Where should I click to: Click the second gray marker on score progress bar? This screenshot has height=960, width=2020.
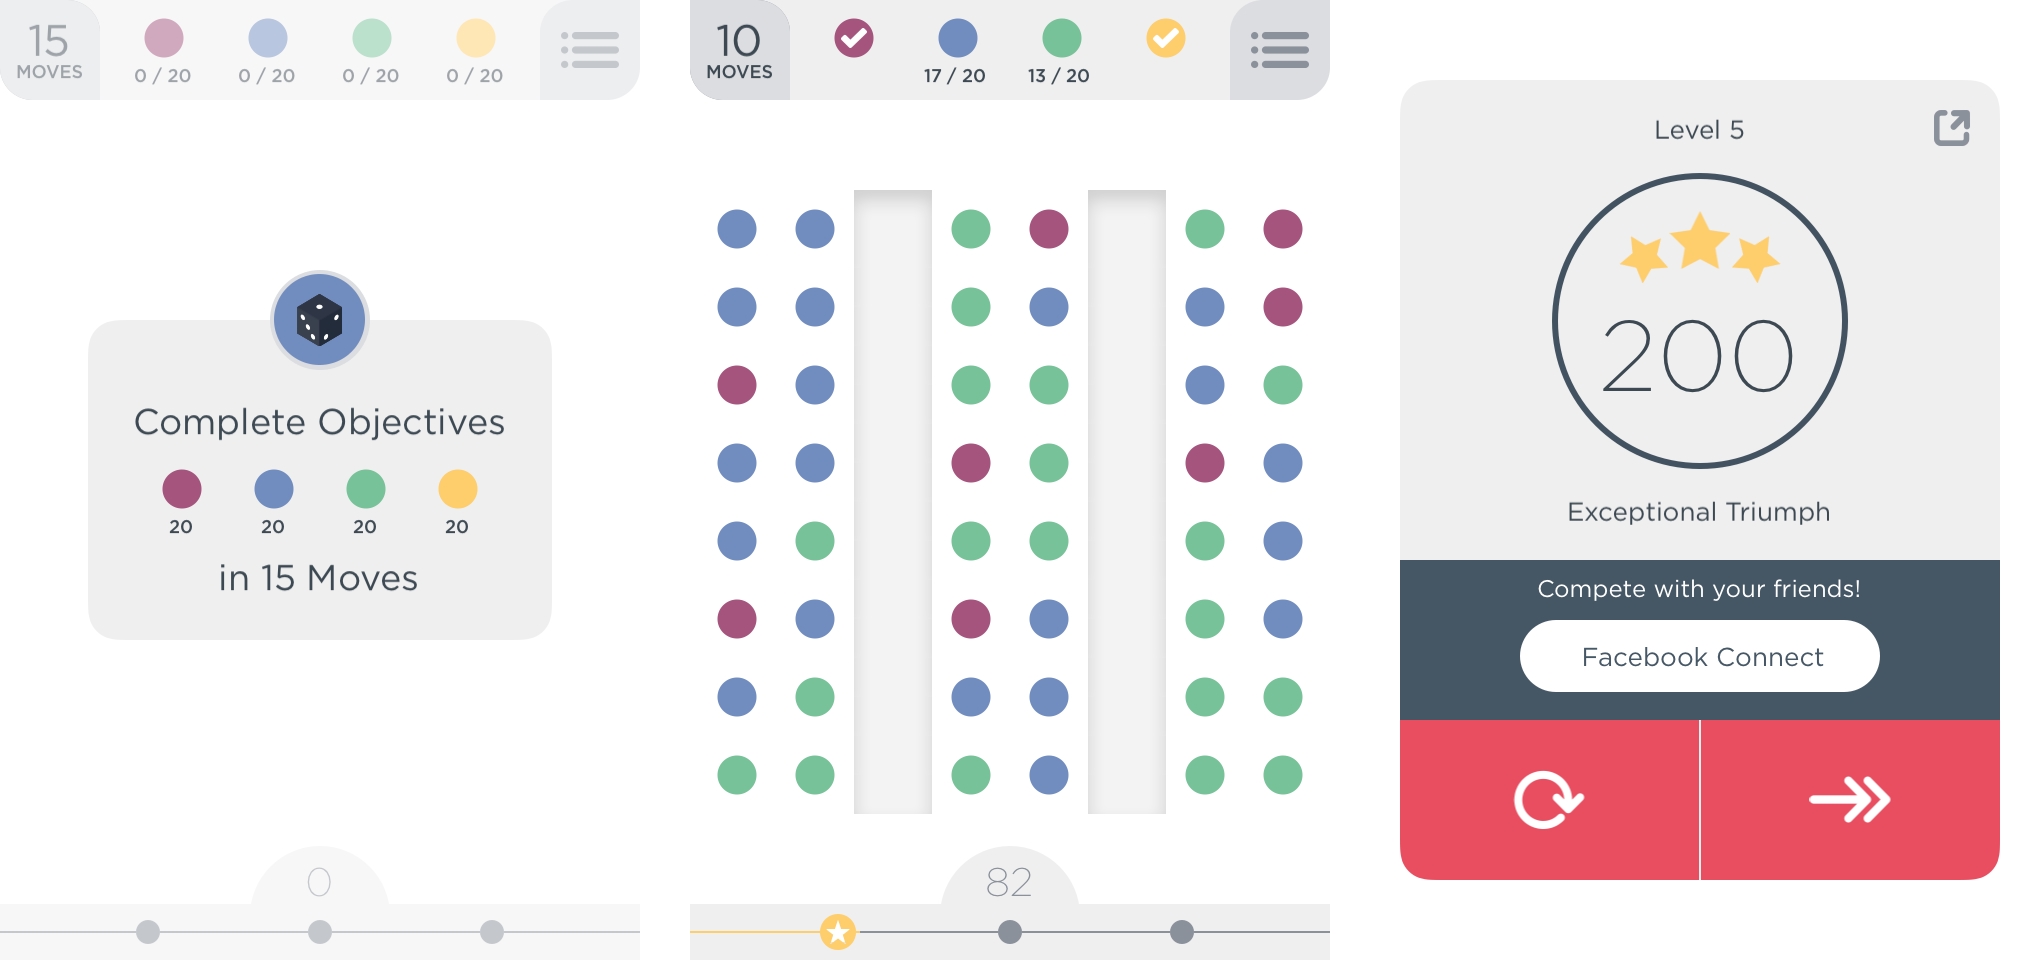point(1181,932)
